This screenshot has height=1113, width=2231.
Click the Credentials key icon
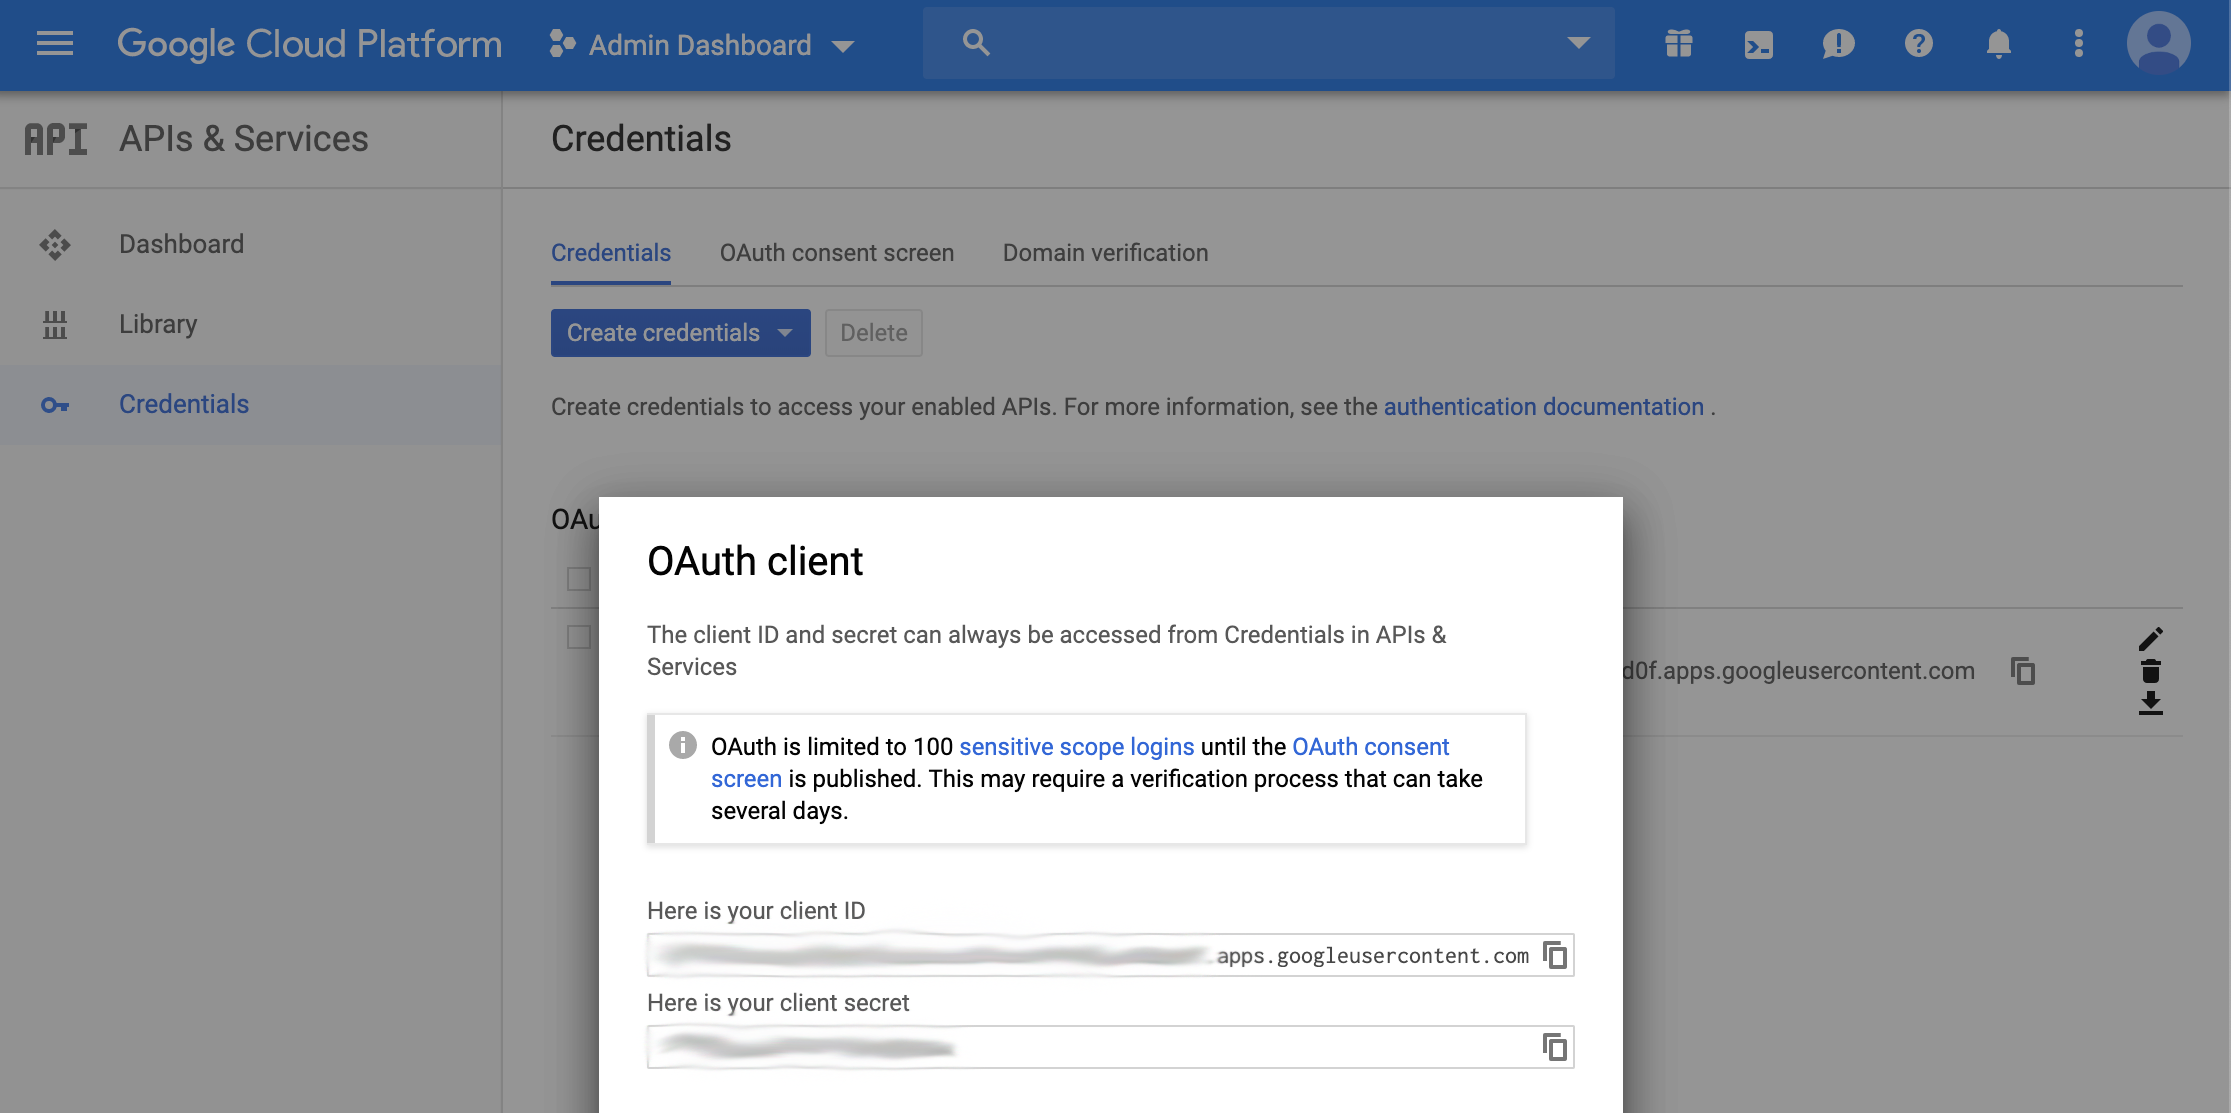[x=55, y=405]
